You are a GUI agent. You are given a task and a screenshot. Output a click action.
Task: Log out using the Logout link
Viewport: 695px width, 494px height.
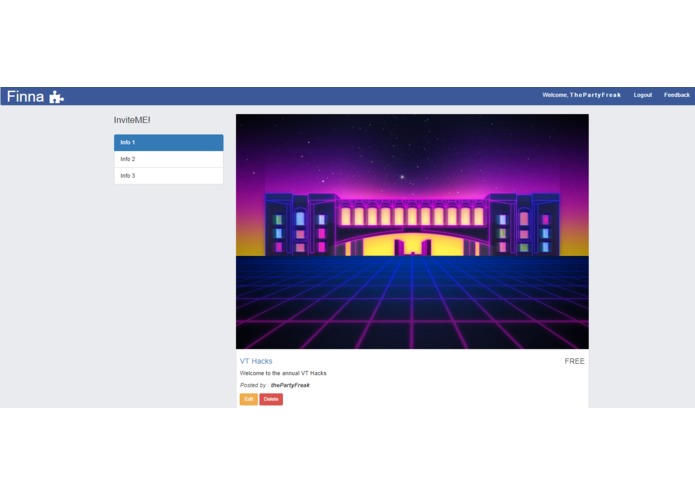pyautogui.click(x=643, y=95)
